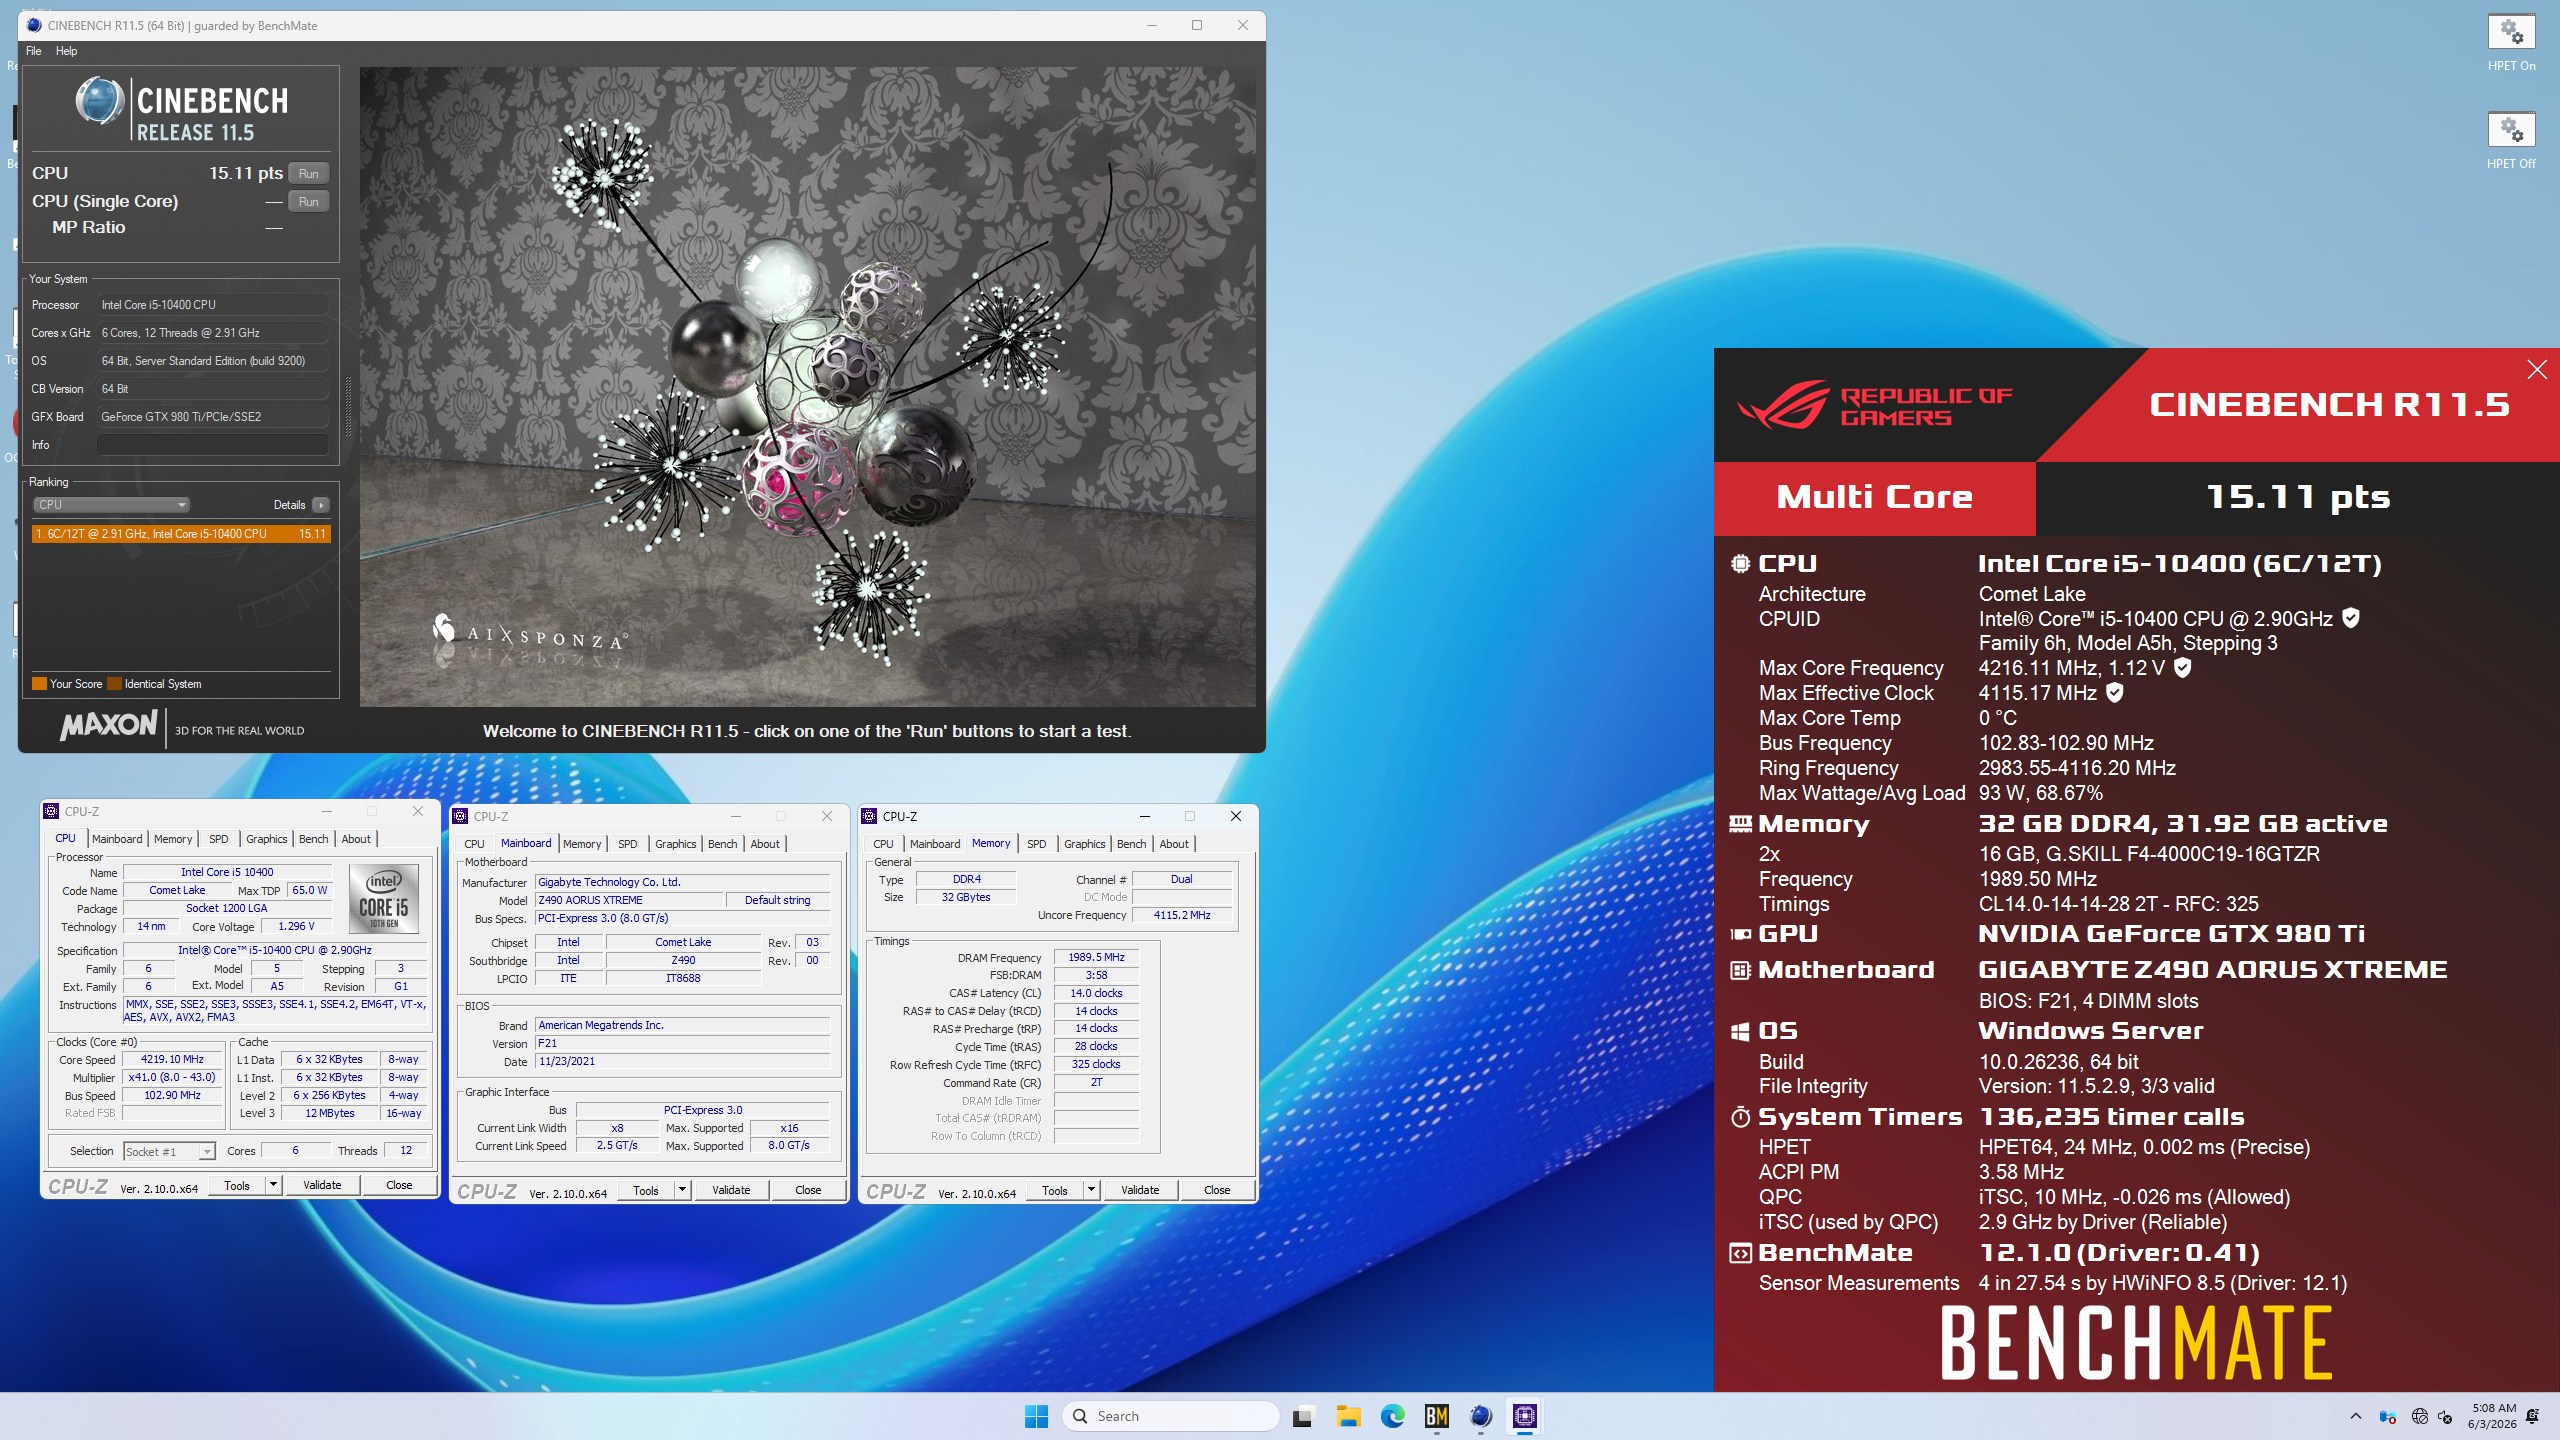Viewport: 2560px width, 1440px height.
Task: Click the Details arrow in Ranking
Action: point(321,505)
